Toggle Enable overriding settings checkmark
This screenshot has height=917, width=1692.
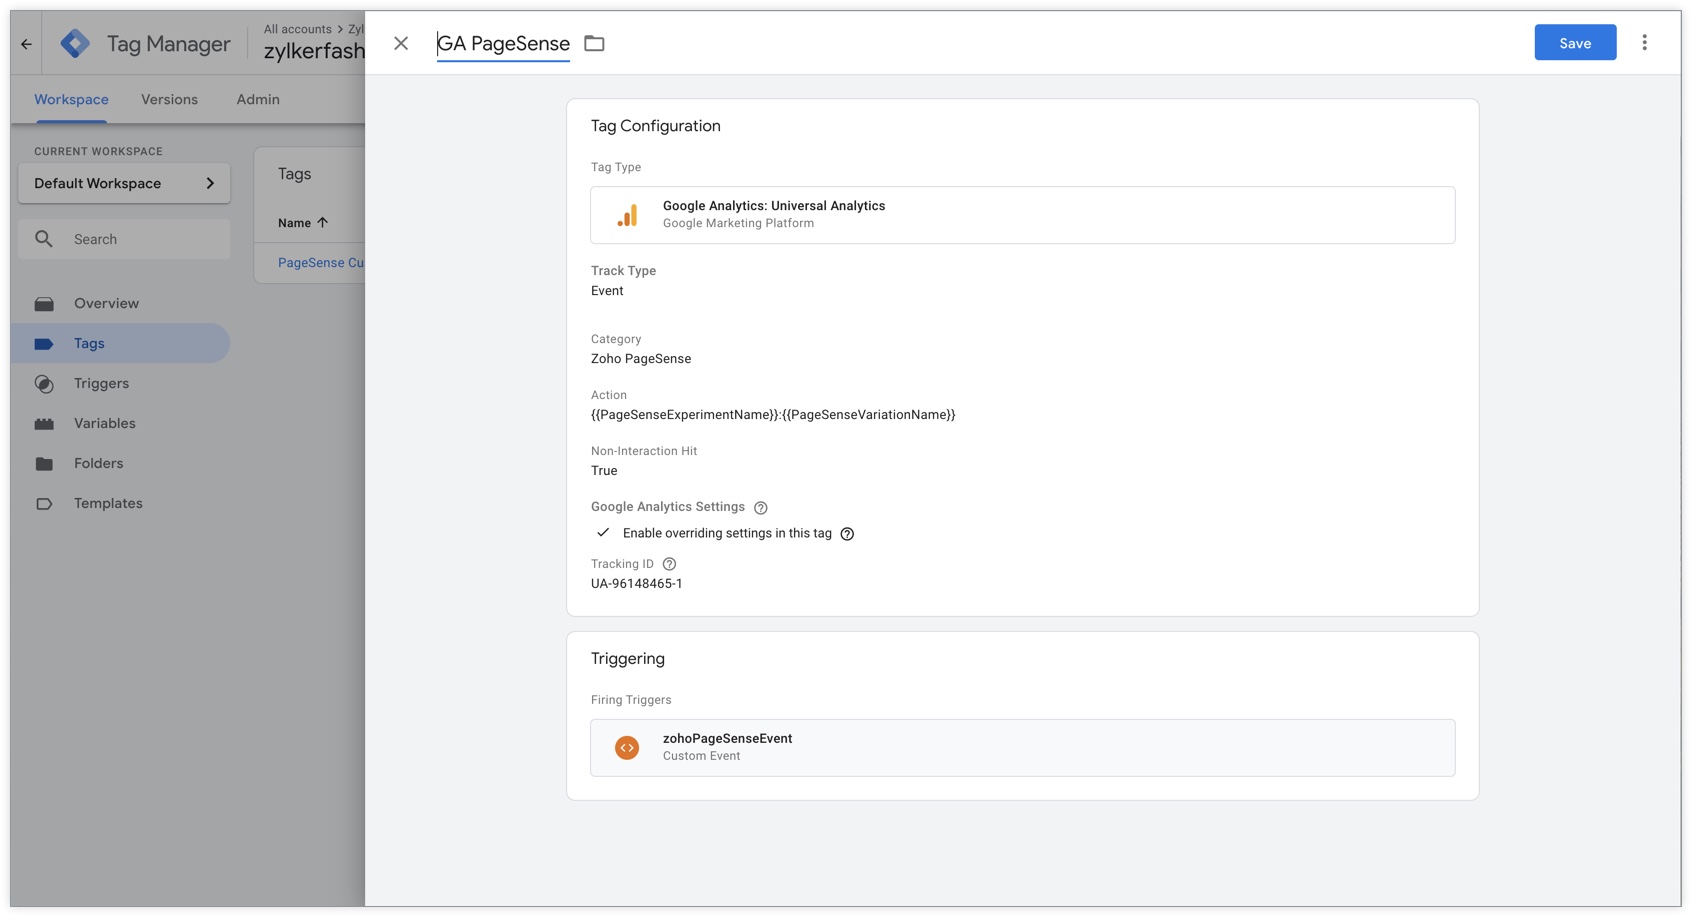click(x=603, y=533)
